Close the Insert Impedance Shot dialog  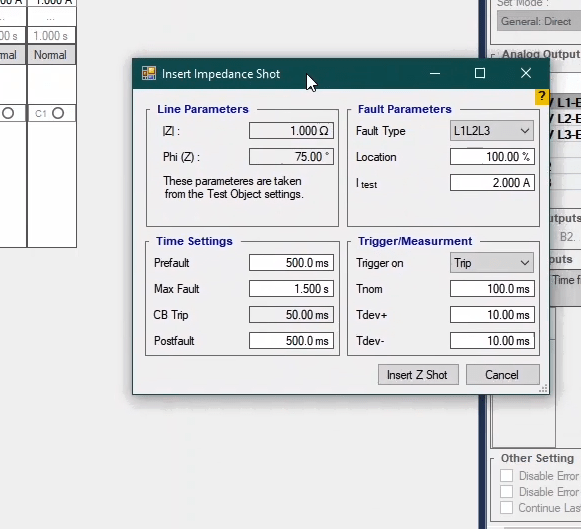click(526, 73)
